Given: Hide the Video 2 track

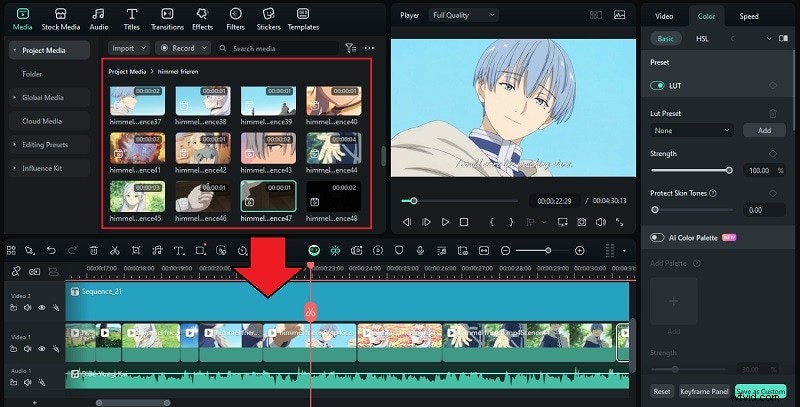Looking at the screenshot, I should click(42, 308).
